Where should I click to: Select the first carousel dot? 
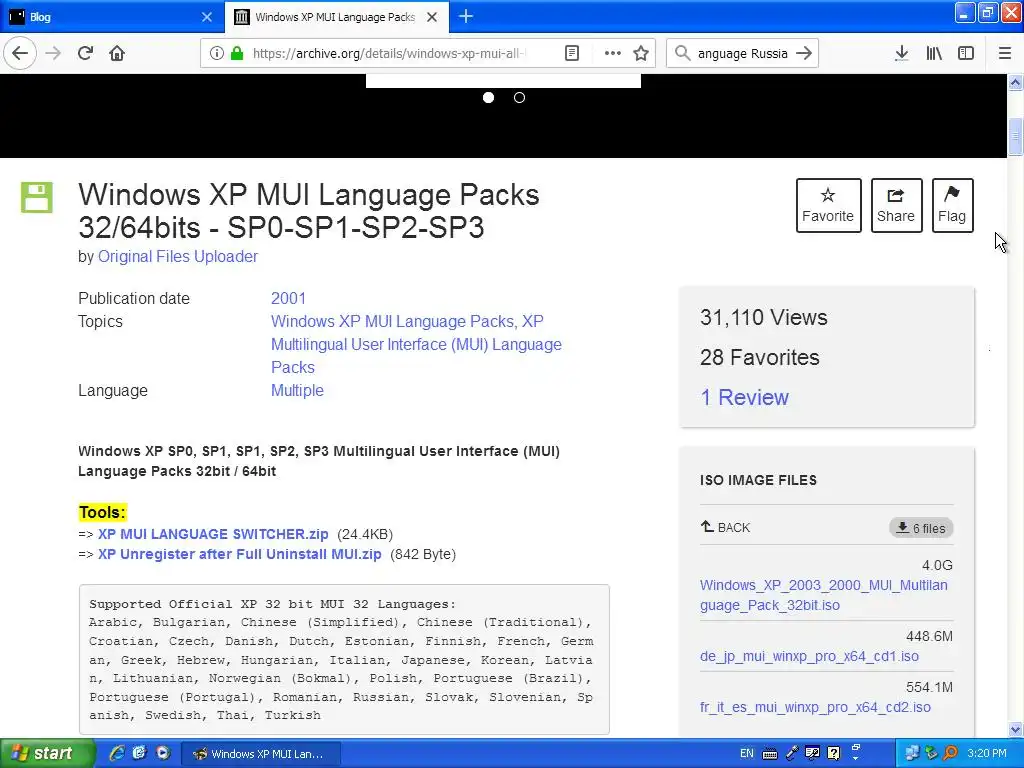pyautogui.click(x=488, y=97)
